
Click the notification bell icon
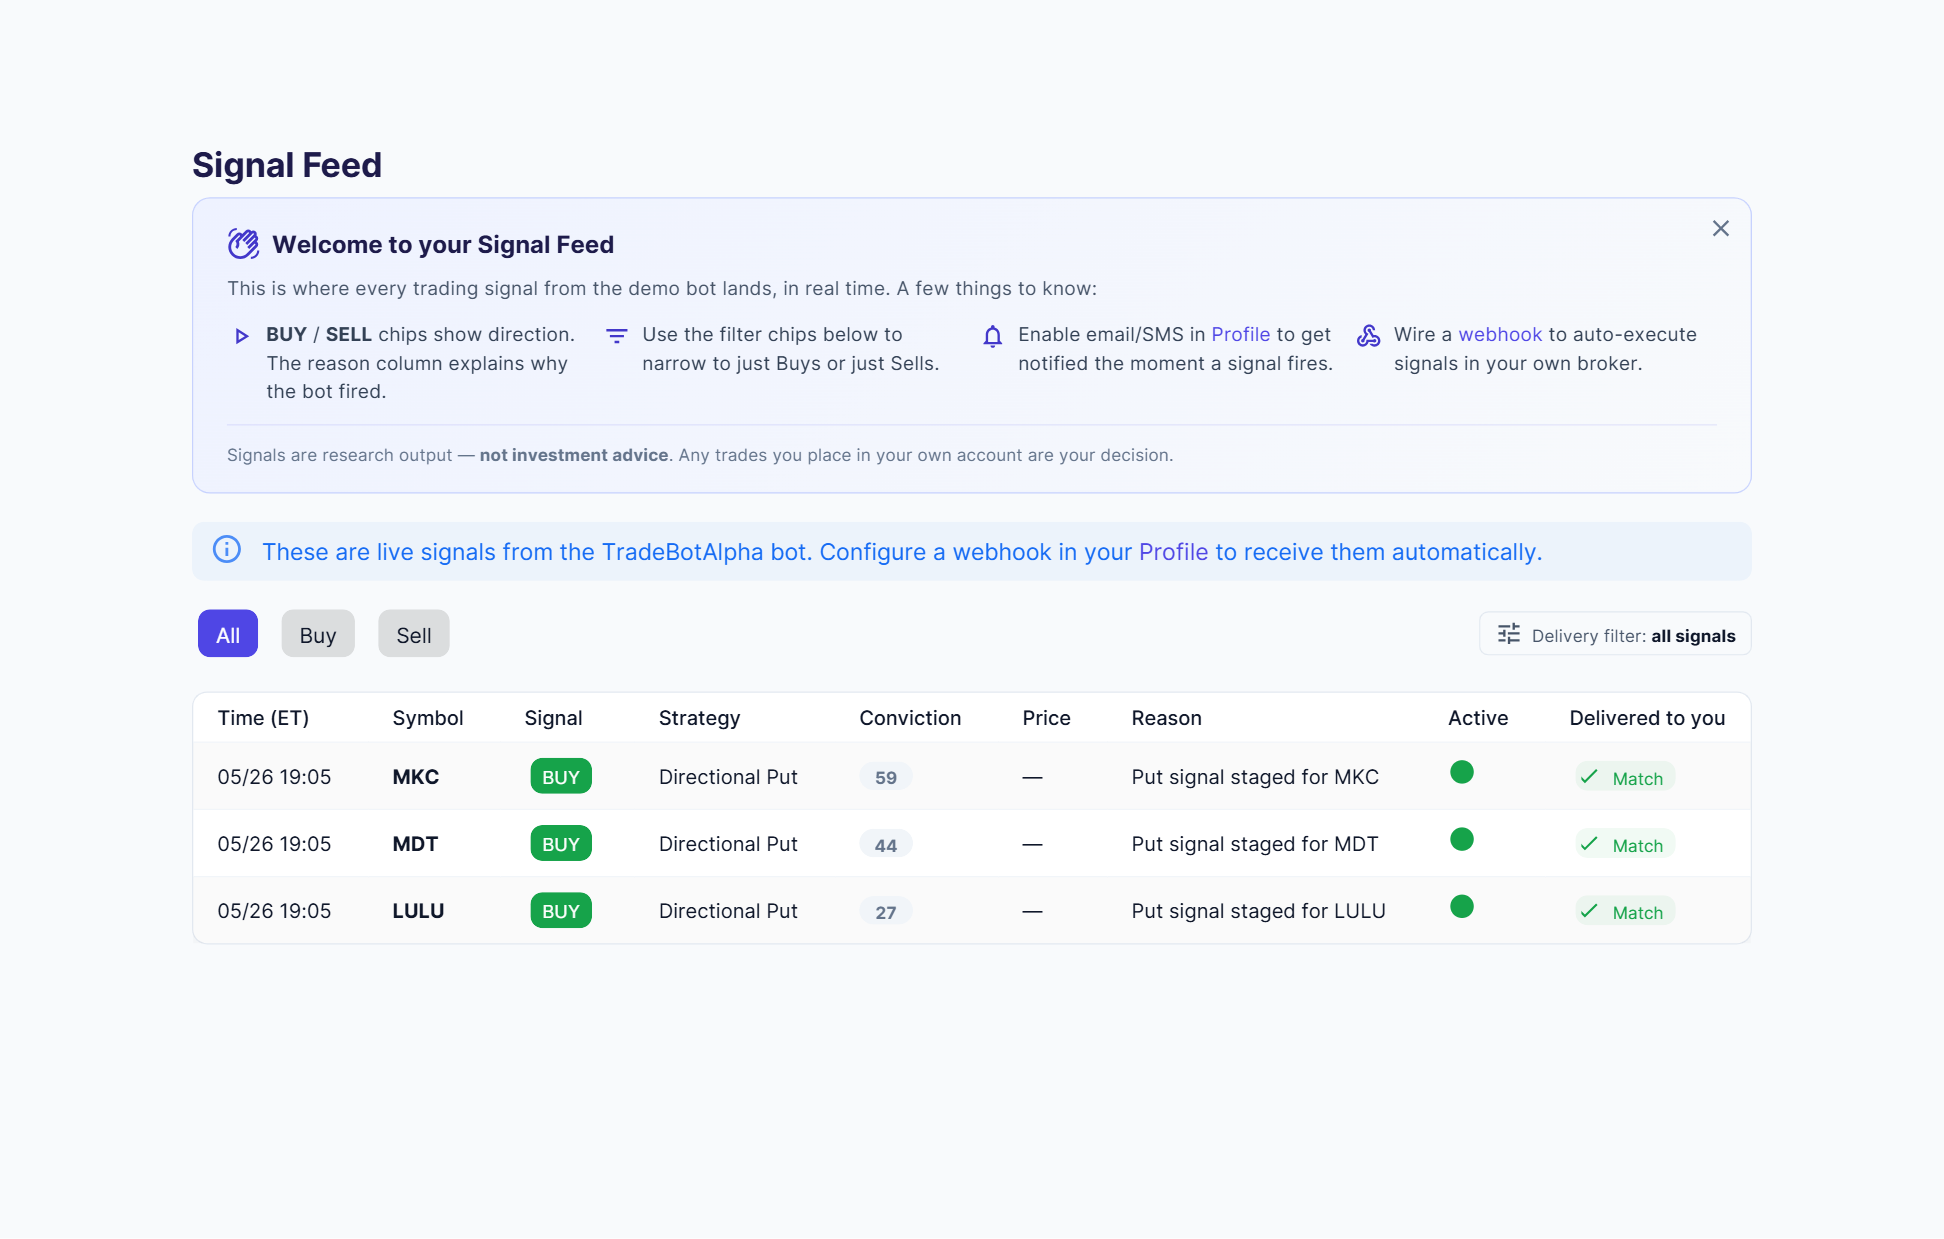click(992, 336)
